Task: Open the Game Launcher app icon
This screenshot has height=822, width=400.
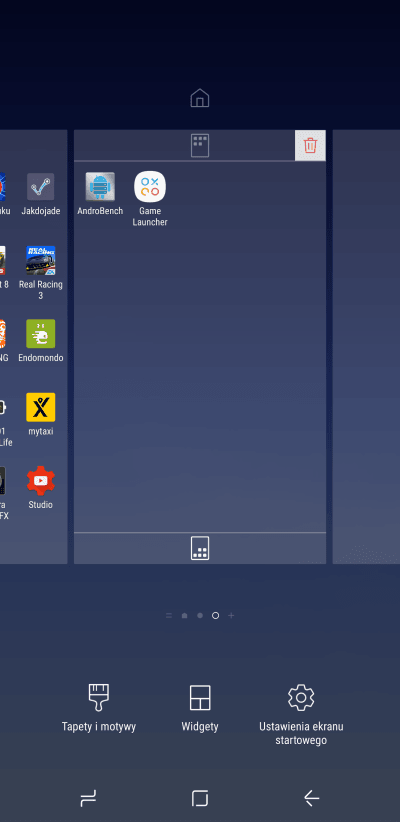Action: 150,187
